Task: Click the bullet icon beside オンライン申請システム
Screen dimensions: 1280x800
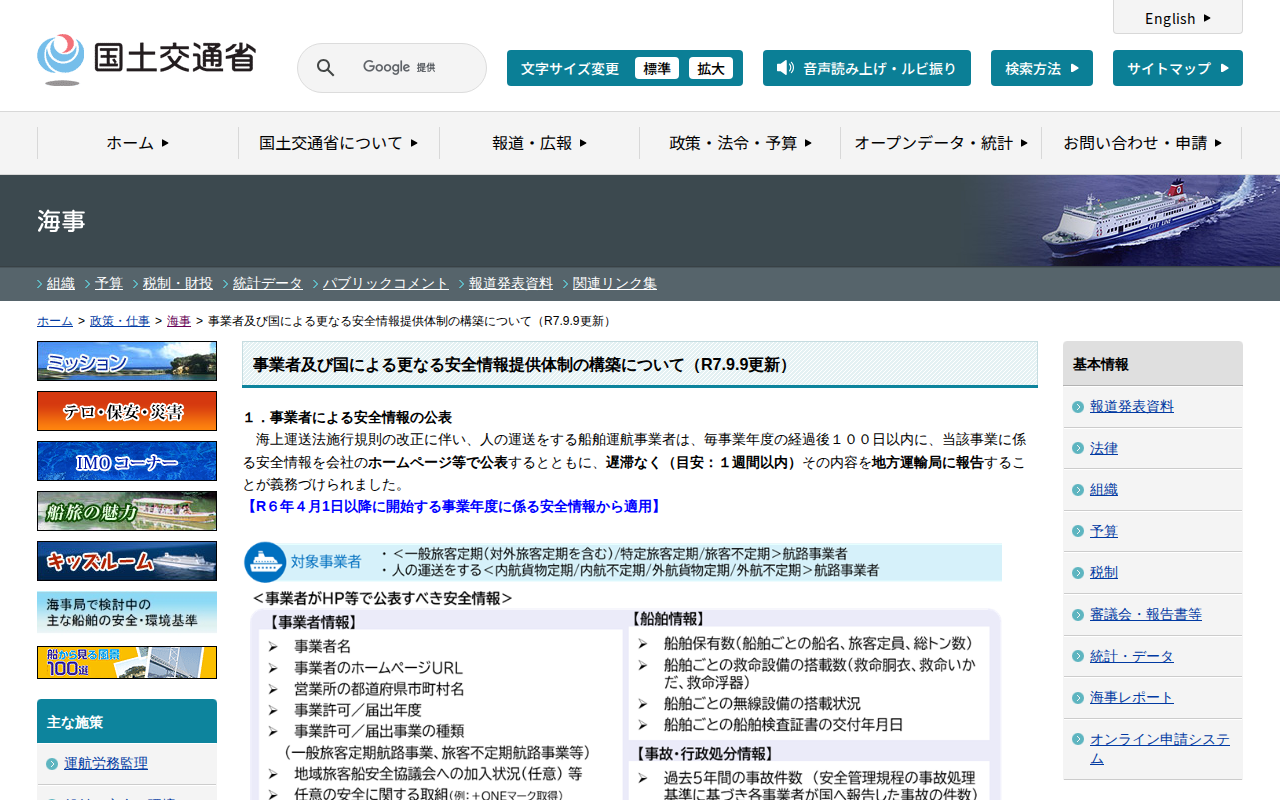Action: click(x=1077, y=740)
